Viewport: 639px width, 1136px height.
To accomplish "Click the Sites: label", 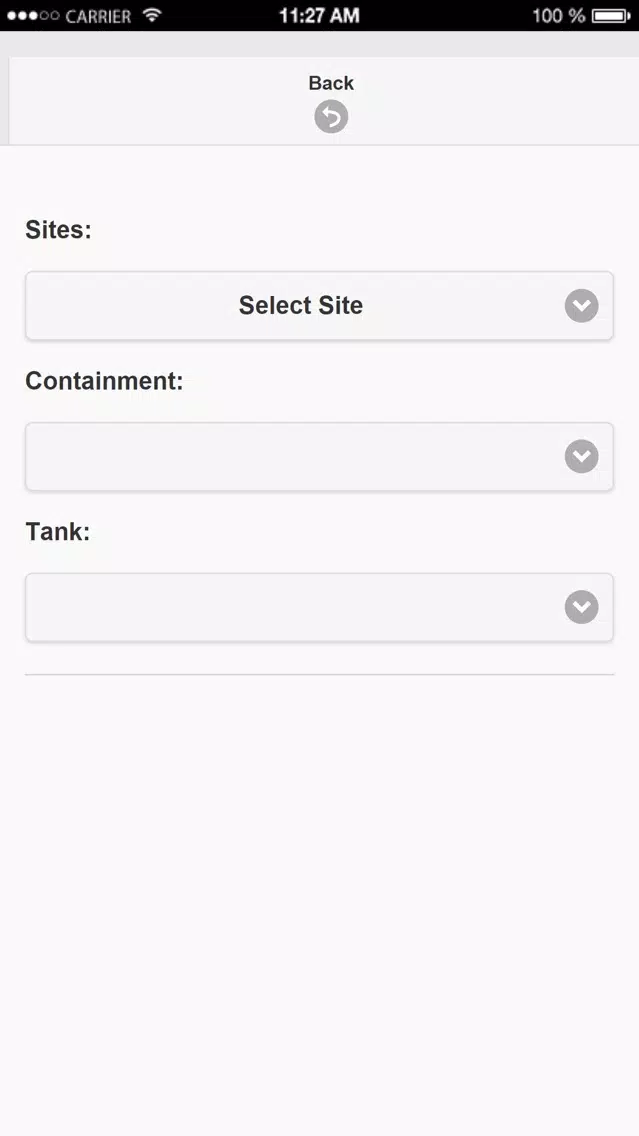I will point(59,230).
